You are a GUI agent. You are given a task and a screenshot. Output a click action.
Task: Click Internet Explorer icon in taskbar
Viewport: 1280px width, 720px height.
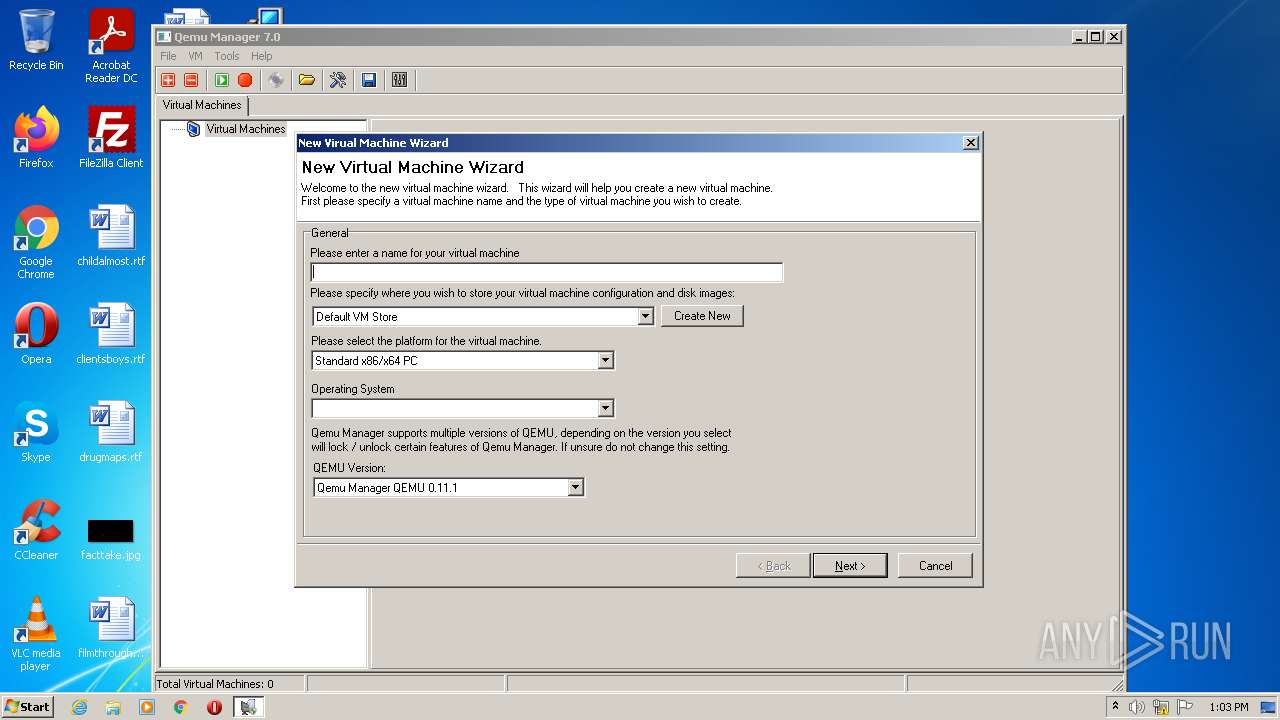(x=79, y=707)
